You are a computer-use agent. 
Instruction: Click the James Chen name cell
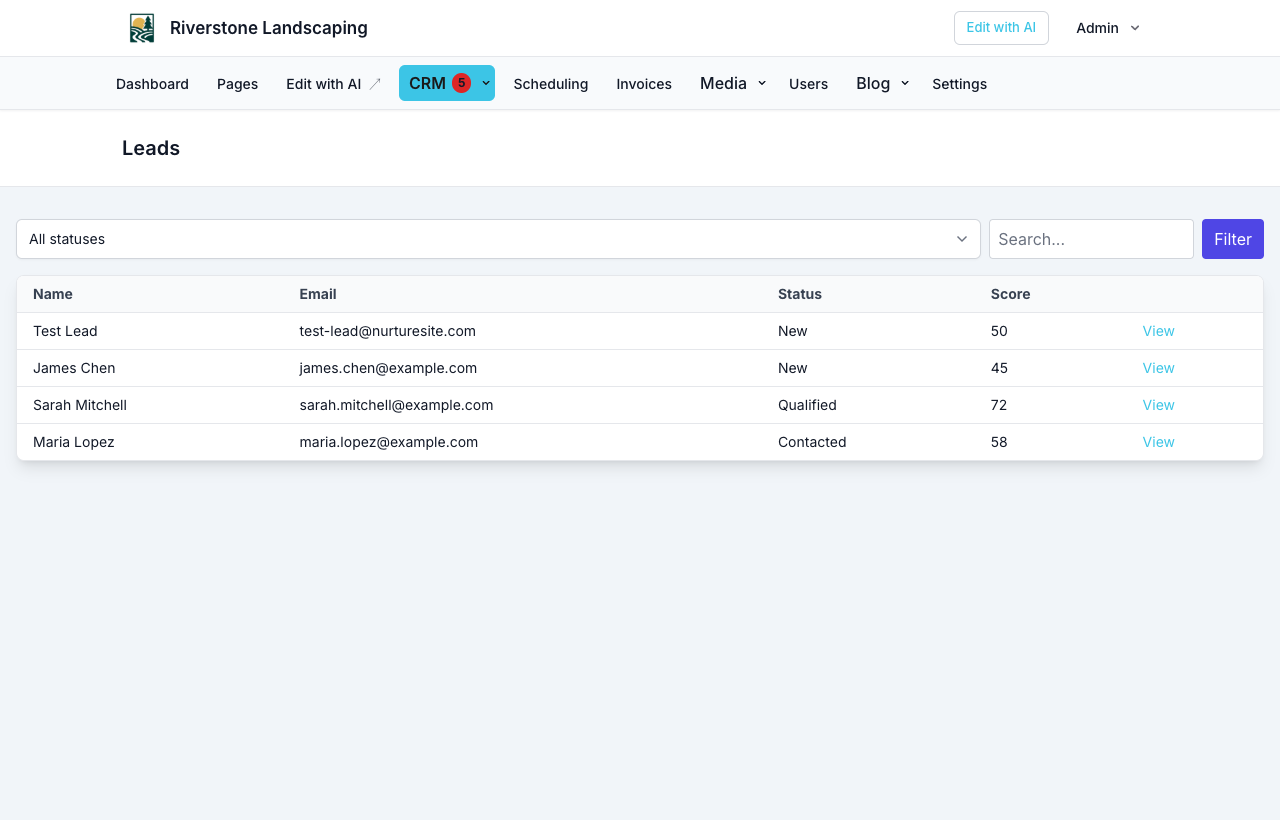(x=74, y=368)
